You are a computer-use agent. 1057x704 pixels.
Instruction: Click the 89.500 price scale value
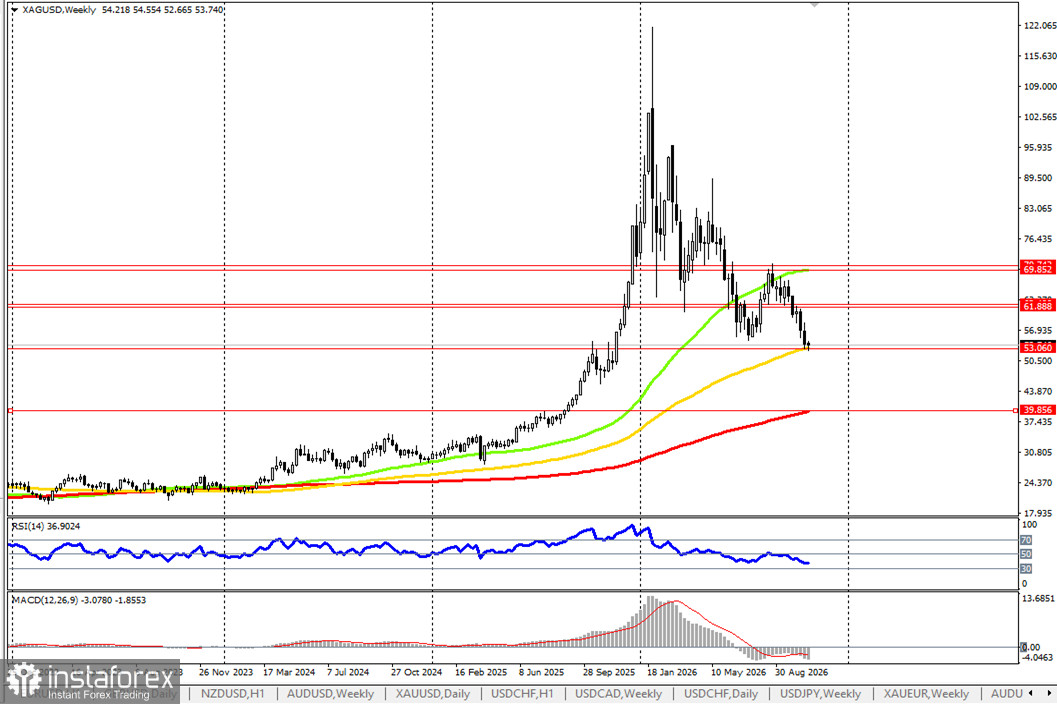coord(1037,178)
